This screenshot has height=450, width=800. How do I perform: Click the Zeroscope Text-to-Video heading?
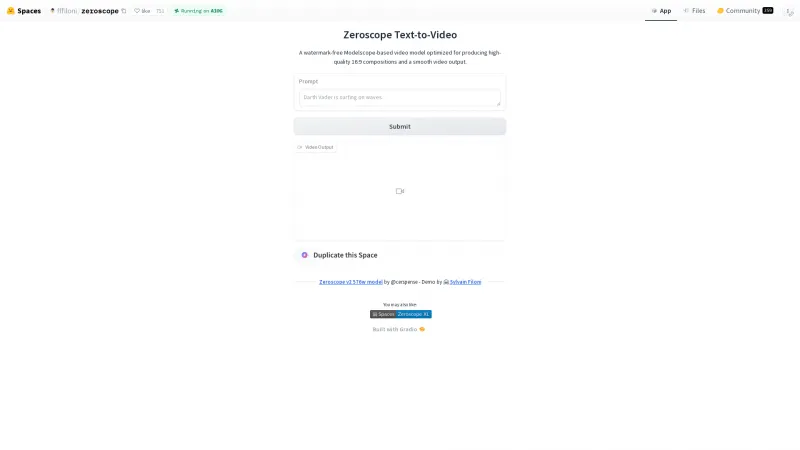click(x=400, y=35)
